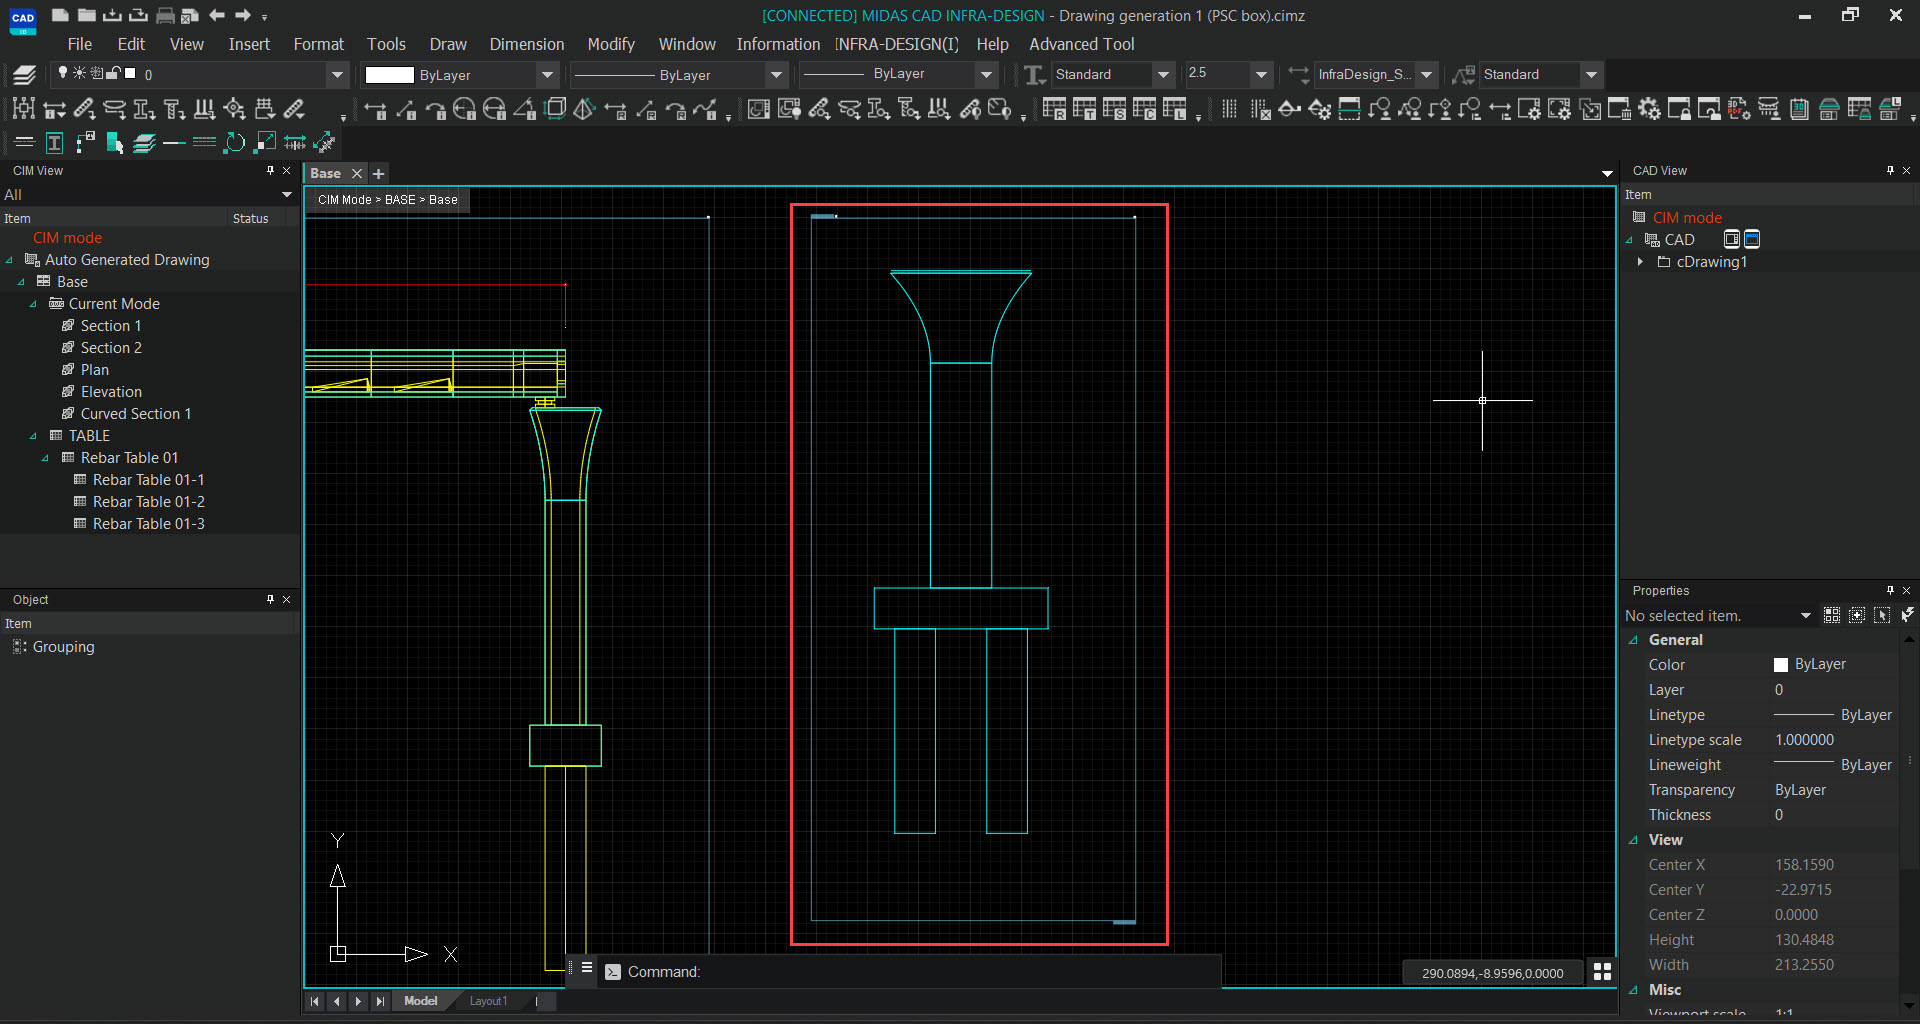Toggle the layer freeze sun icon
1920x1024 pixels.
79,73
